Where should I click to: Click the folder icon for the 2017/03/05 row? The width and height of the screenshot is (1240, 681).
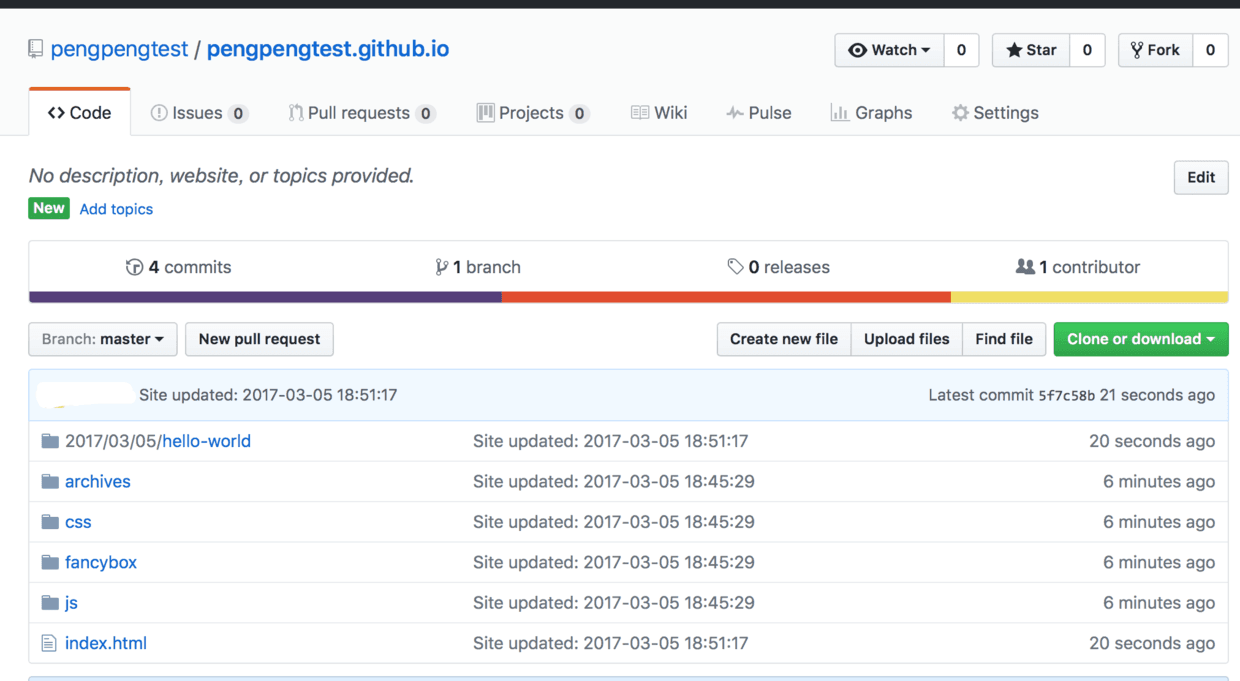pyautogui.click(x=50, y=441)
